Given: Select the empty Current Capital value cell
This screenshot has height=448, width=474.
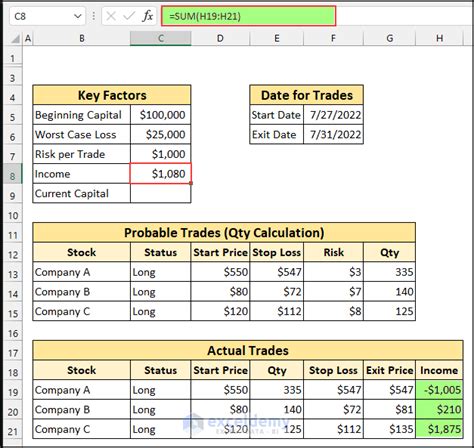Looking at the screenshot, I should [x=161, y=193].
